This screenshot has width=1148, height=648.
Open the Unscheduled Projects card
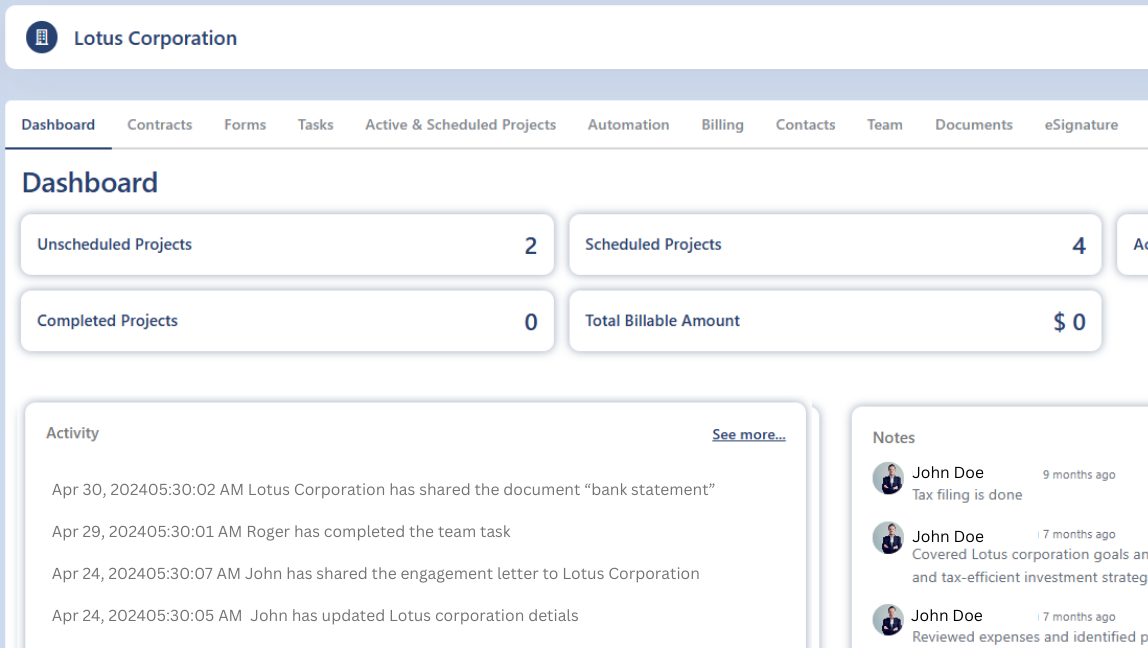[x=287, y=245]
